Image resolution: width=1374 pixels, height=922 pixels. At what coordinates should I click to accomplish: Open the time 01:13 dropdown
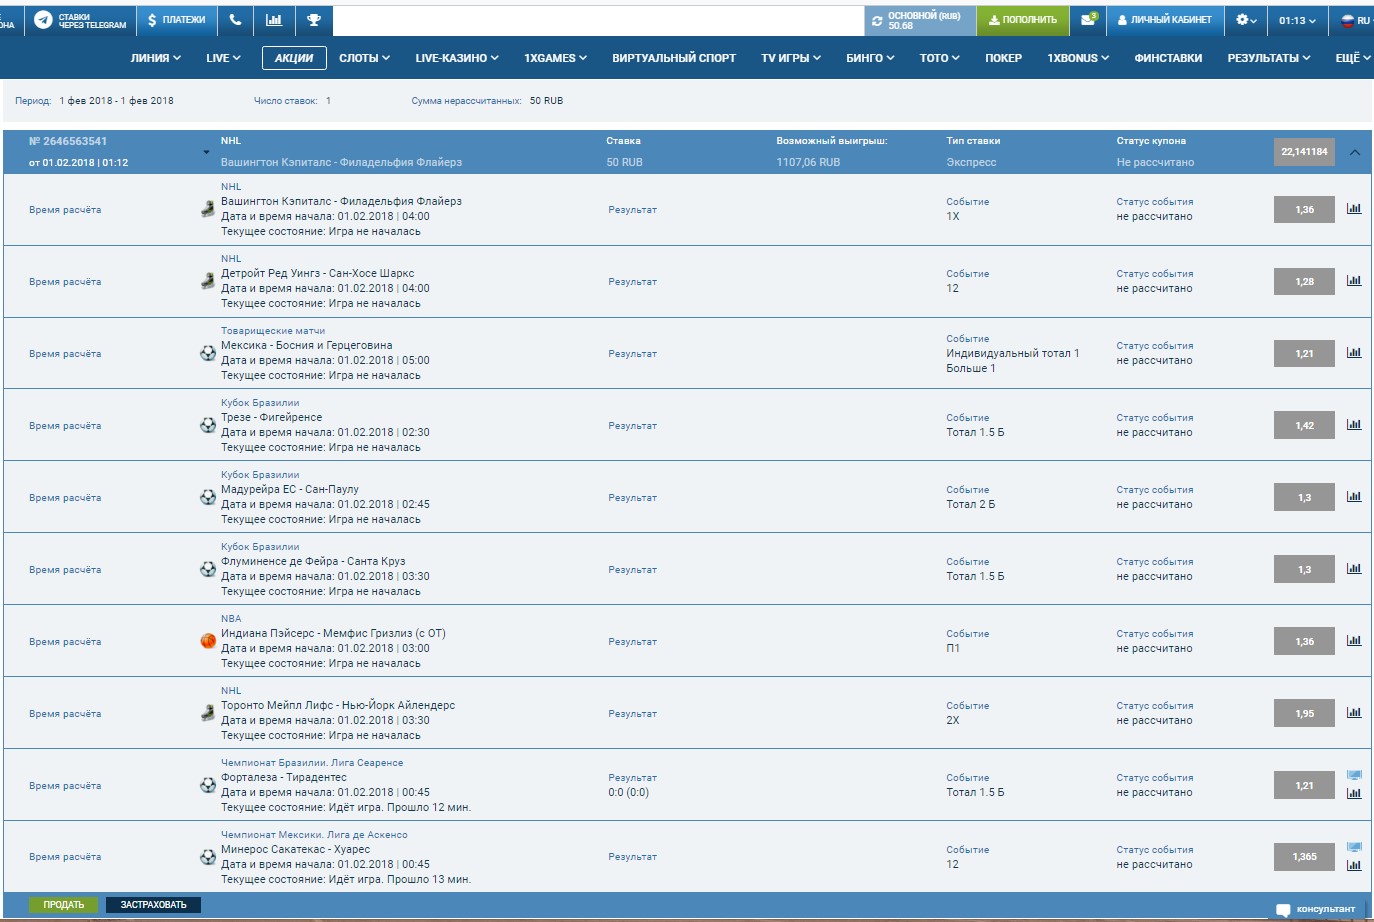[1297, 20]
